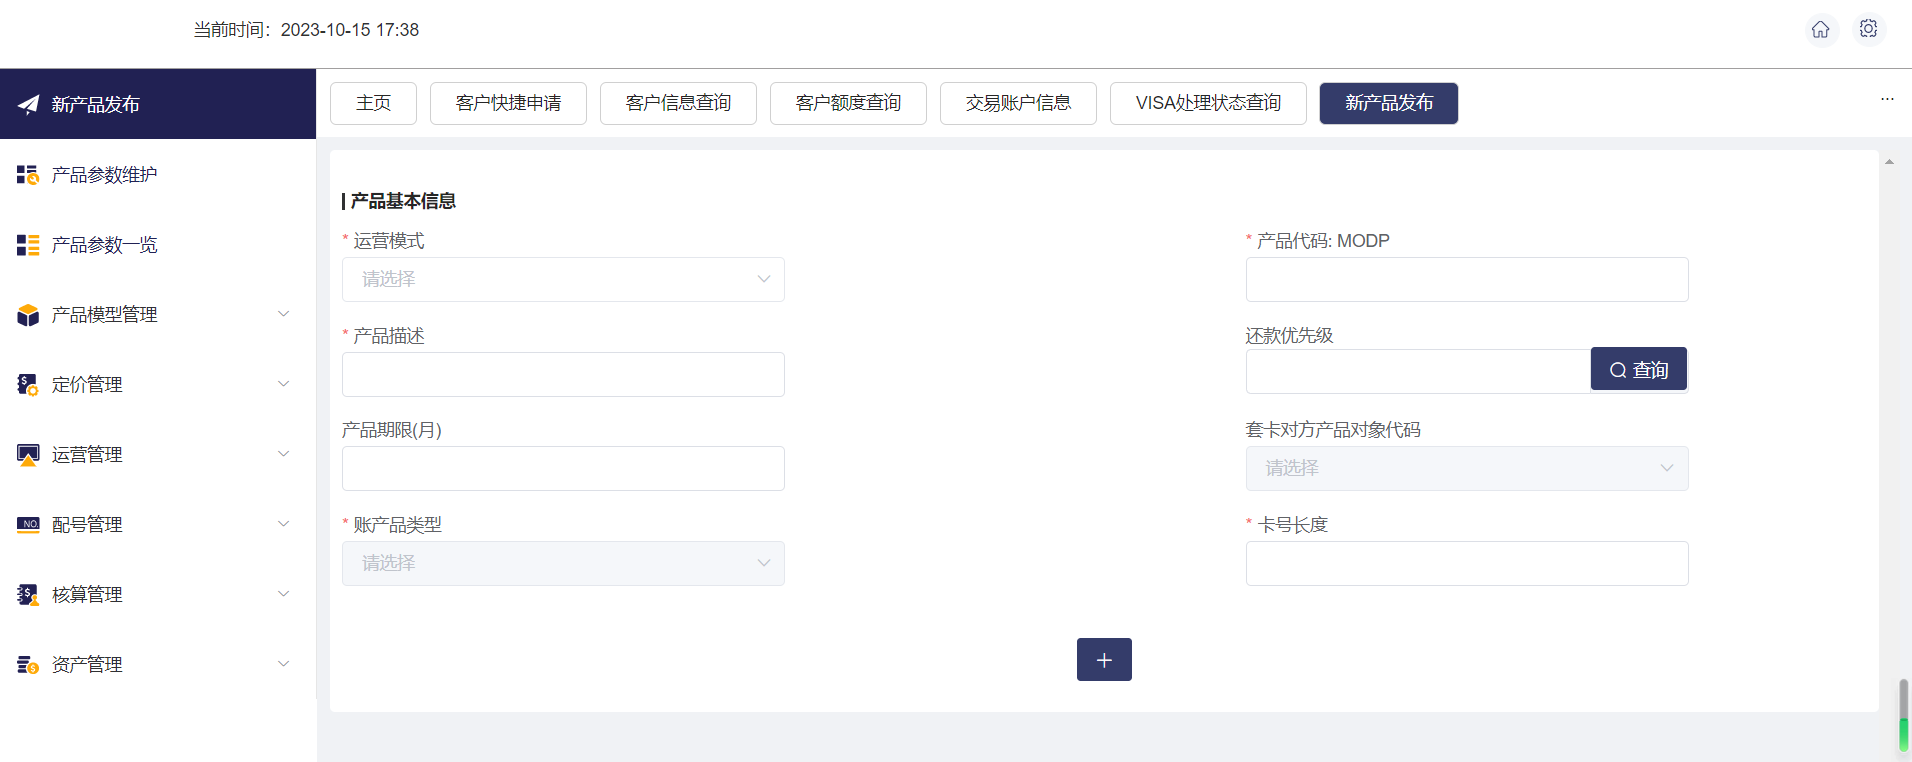The image size is (1912, 762).
Task: Click the plus add button
Action: coord(1104,660)
